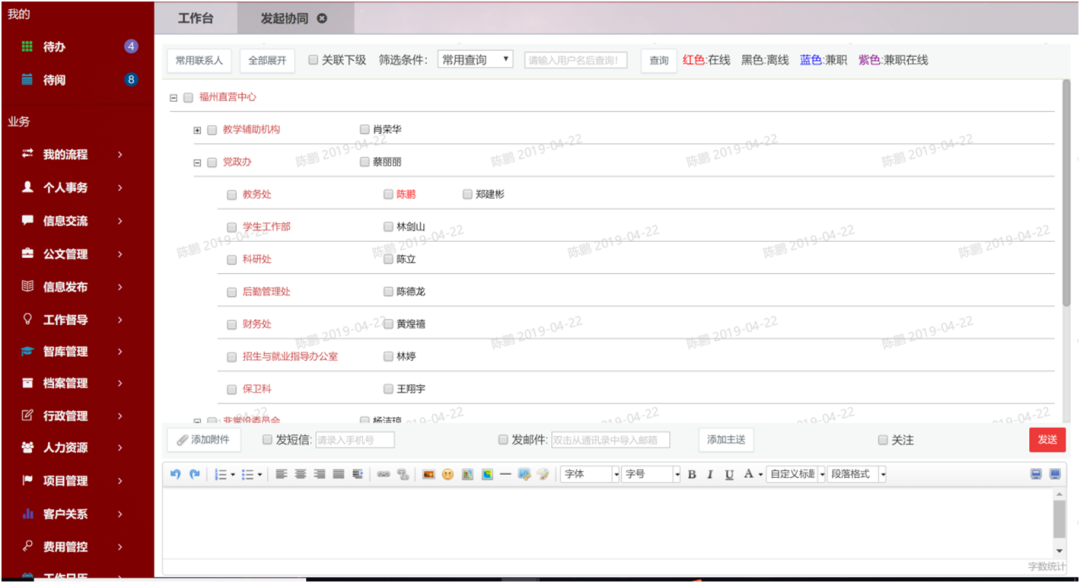Toggle the 关注 checkbox
This screenshot has width=1080, height=583.
tap(882, 440)
